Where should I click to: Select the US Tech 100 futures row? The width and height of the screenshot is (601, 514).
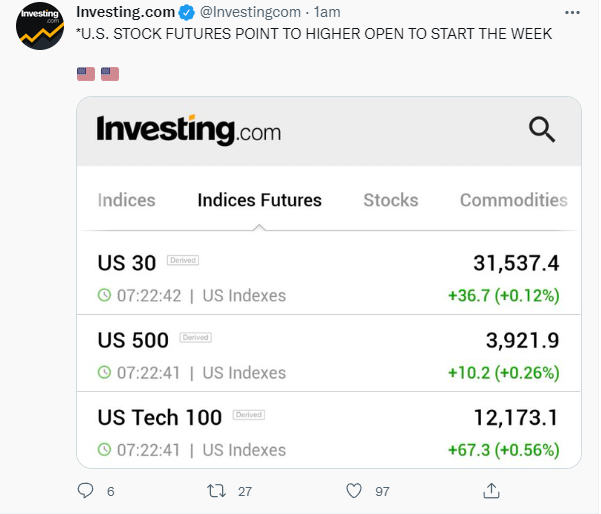click(x=329, y=430)
